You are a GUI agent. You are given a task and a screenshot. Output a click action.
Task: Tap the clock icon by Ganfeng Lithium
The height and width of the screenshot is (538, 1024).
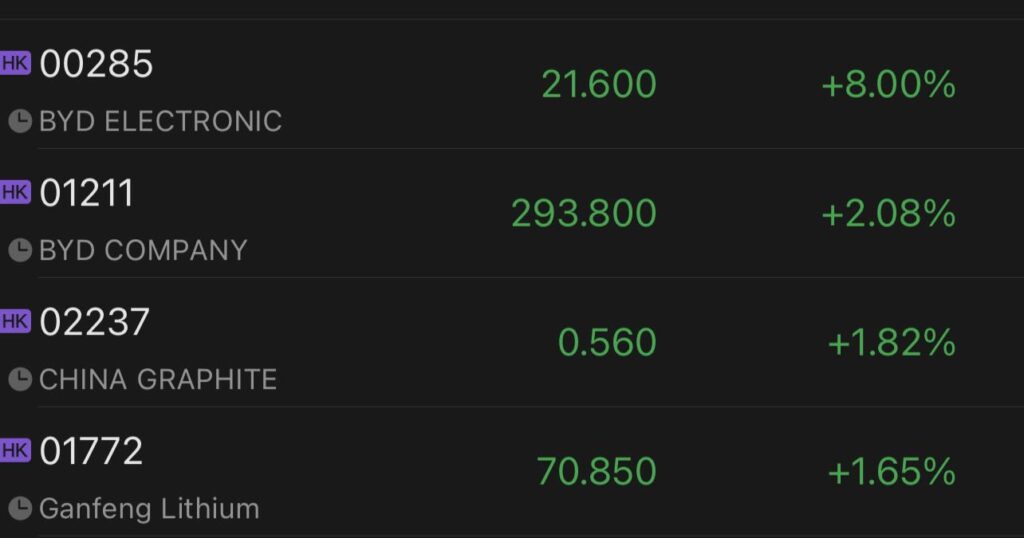pyautogui.click(x=20, y=509)
